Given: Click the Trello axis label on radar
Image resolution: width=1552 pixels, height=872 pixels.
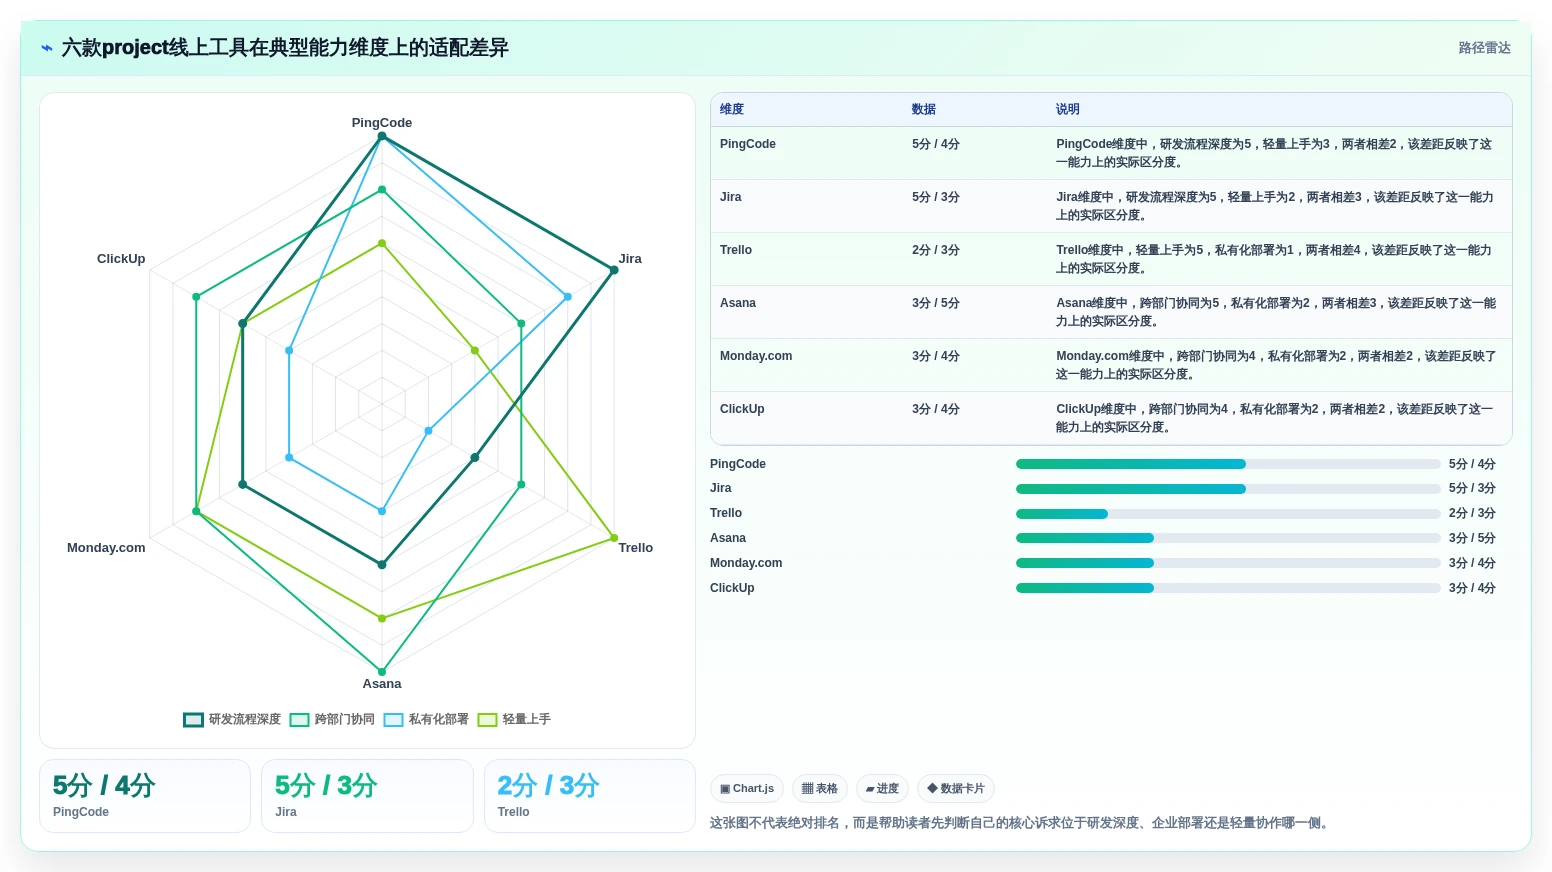Looking at the screenshot, I should tap(636, 548).
